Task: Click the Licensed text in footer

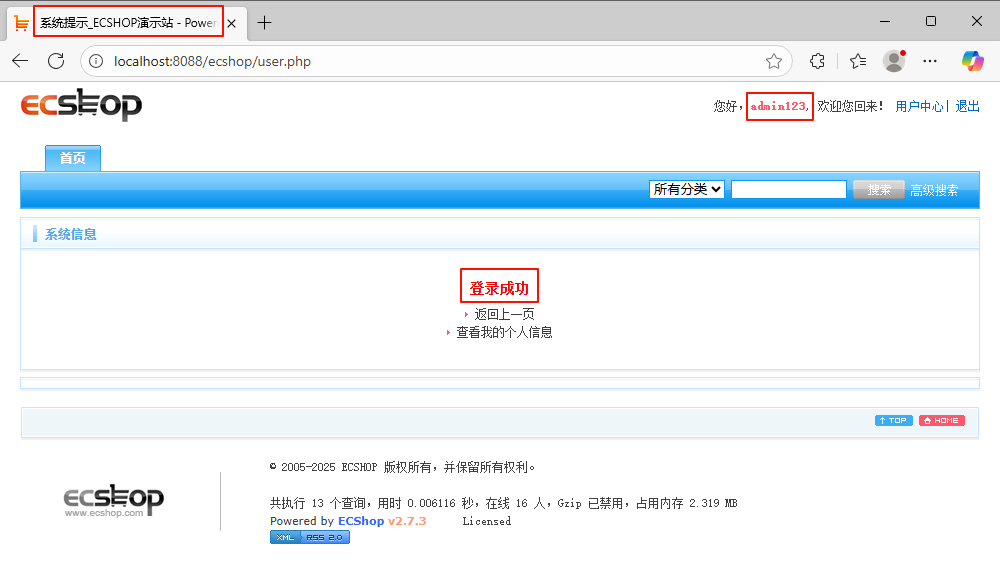Action: tap(487, 521)
